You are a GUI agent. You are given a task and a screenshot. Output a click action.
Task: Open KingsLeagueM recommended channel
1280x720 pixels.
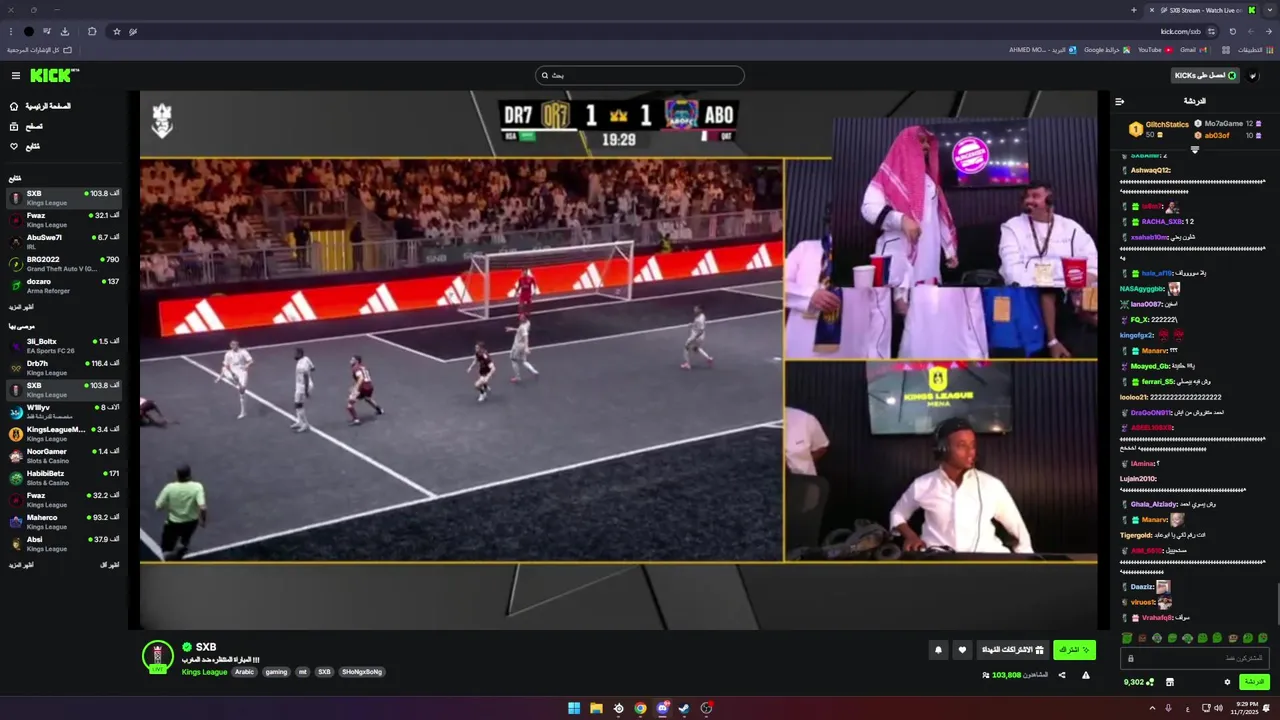tap(64, 433)
